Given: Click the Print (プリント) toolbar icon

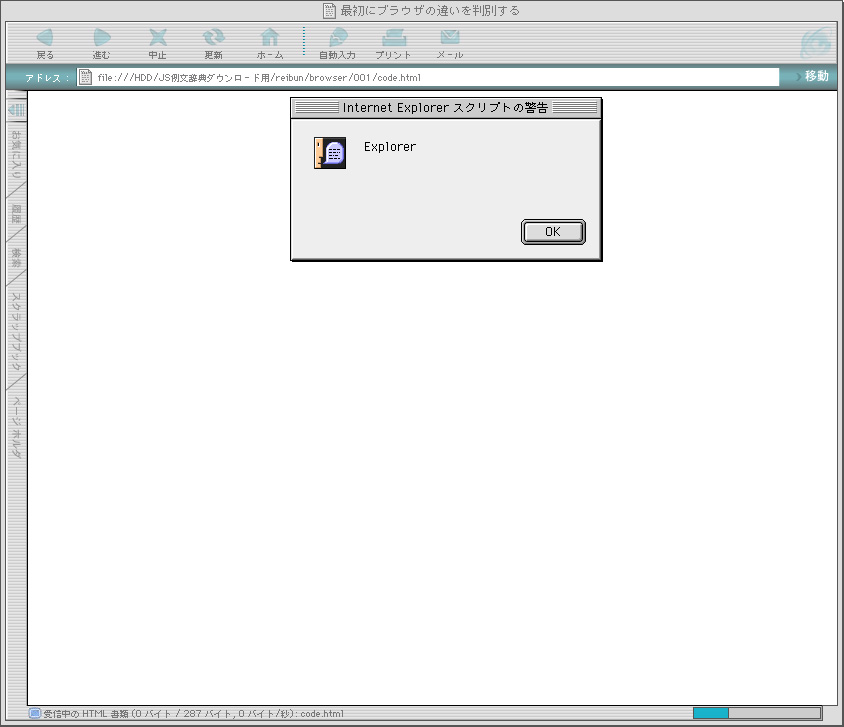Looking at the screenshot, I should click(393, 37).
